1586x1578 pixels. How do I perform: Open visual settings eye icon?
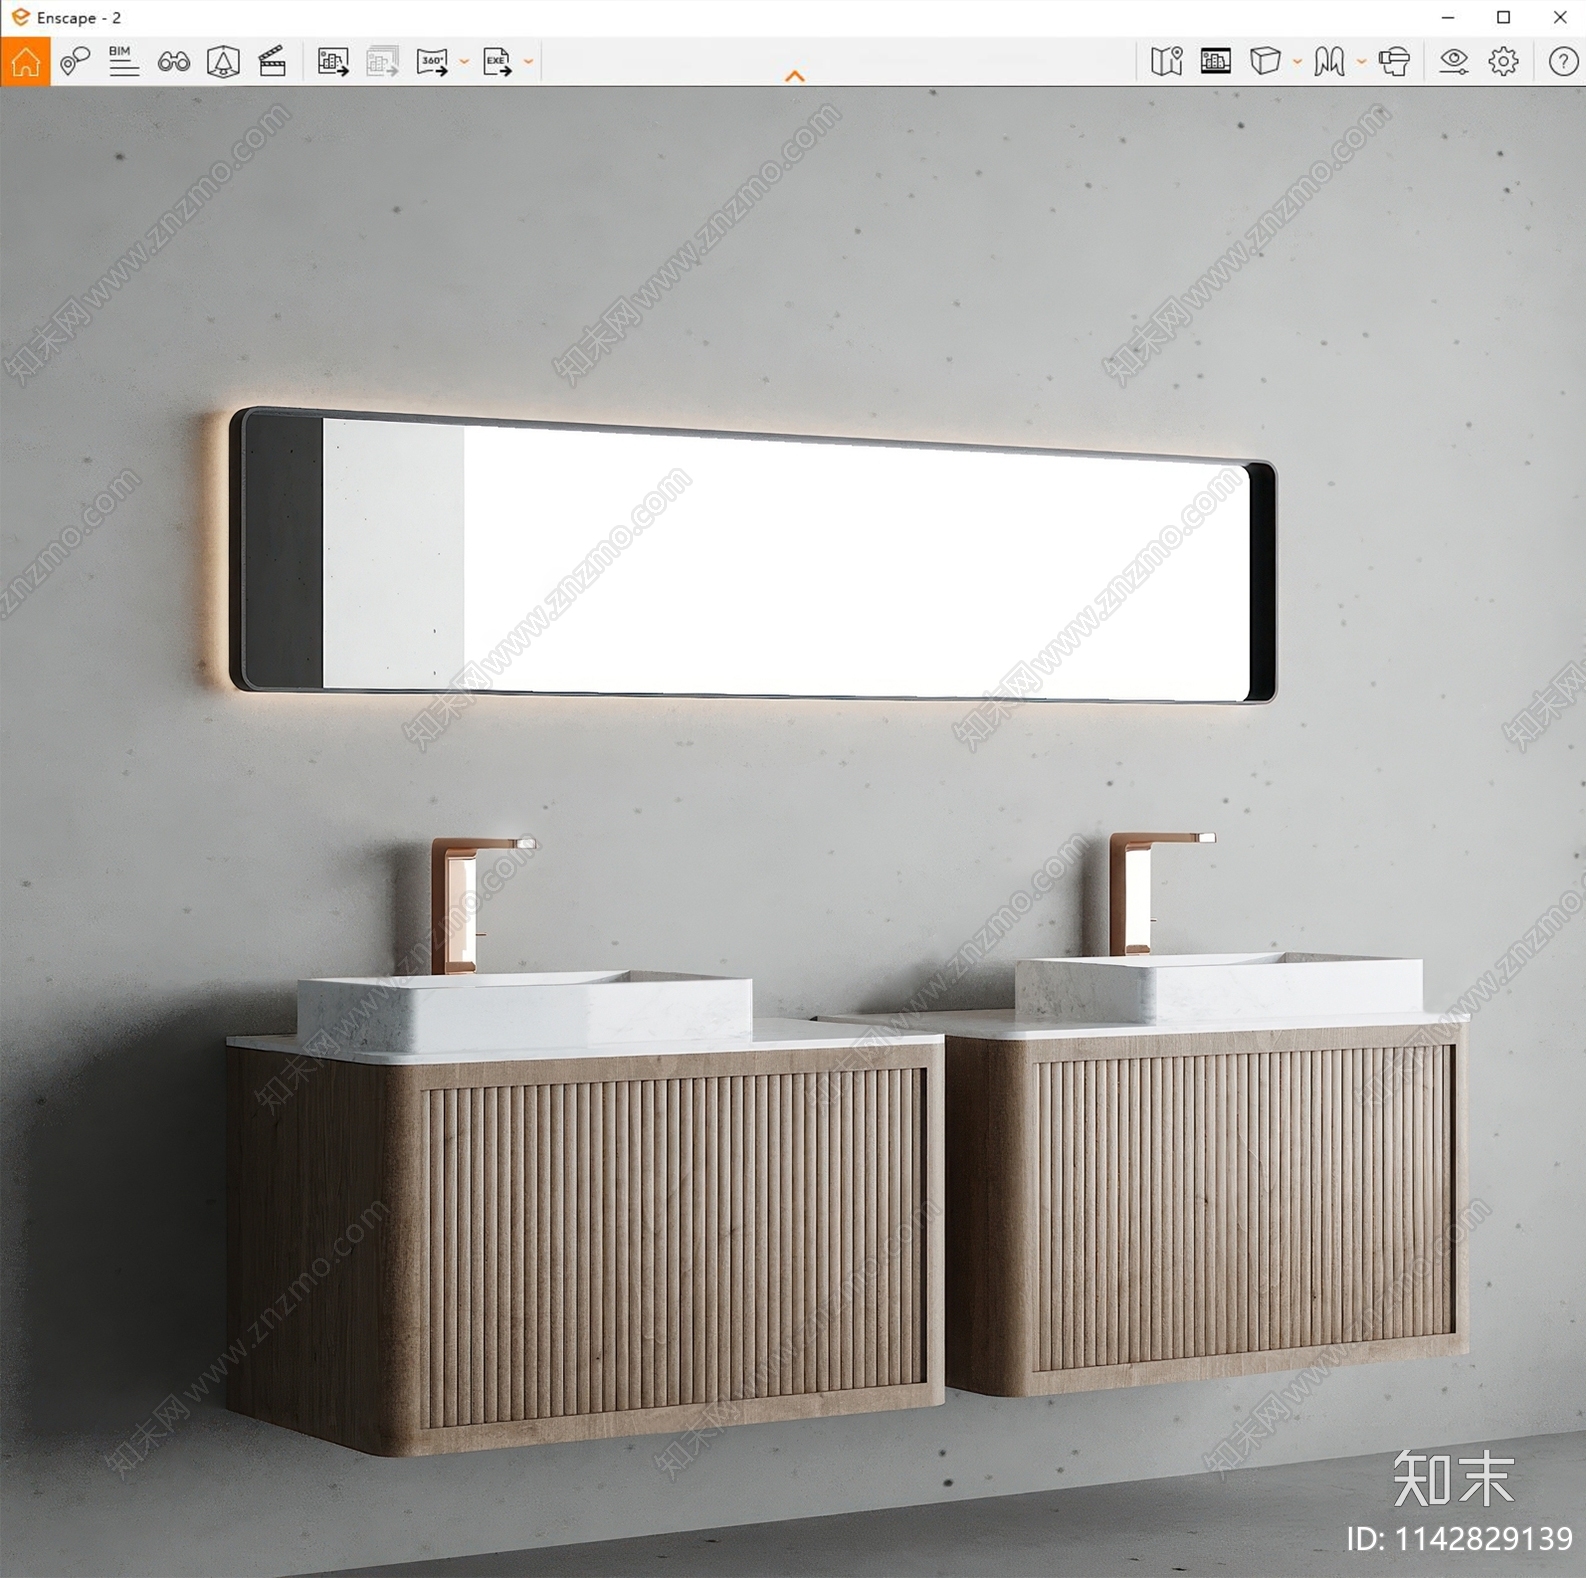pos(1453,62)
